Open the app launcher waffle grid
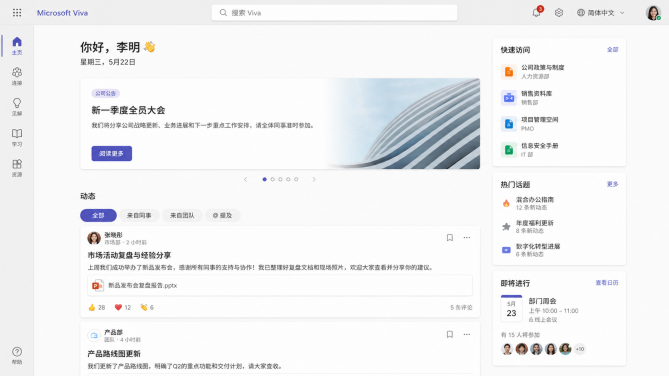 17,13
